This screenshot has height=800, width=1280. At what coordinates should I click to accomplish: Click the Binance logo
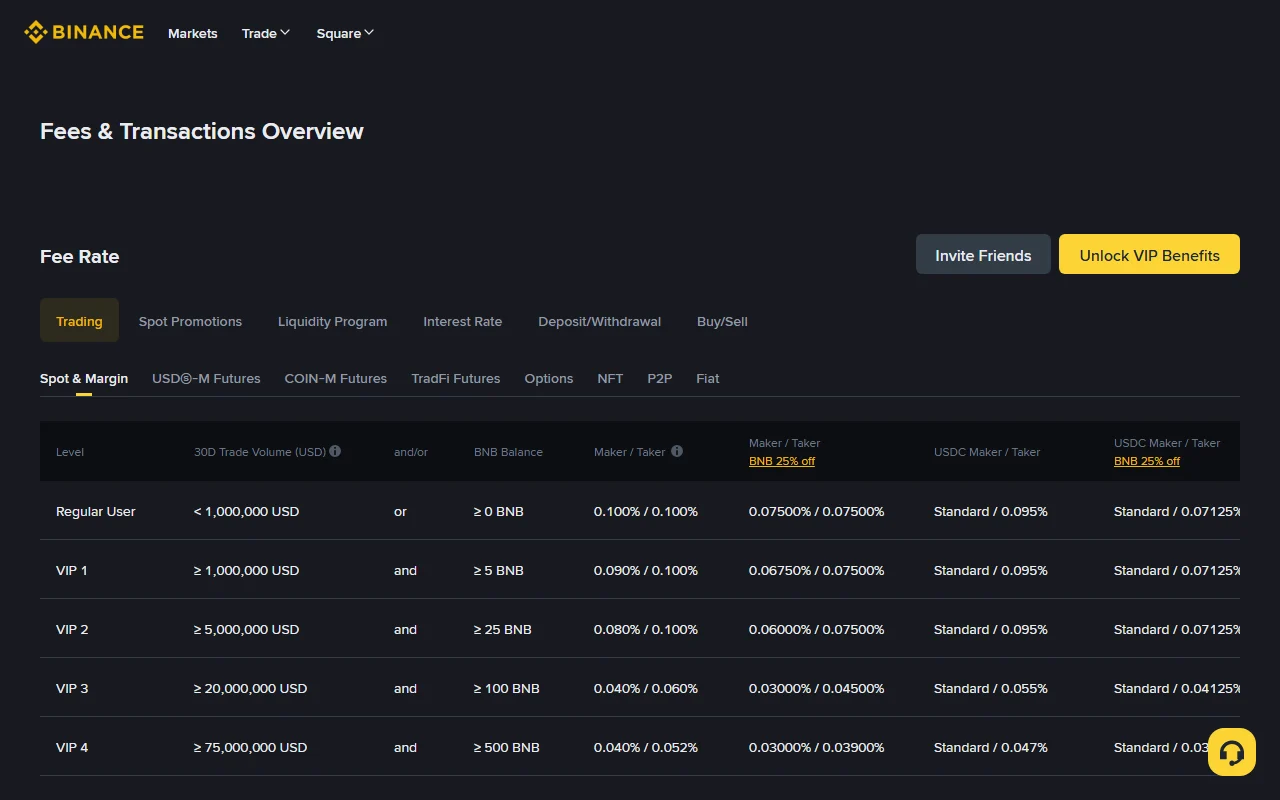click(84, 32)
